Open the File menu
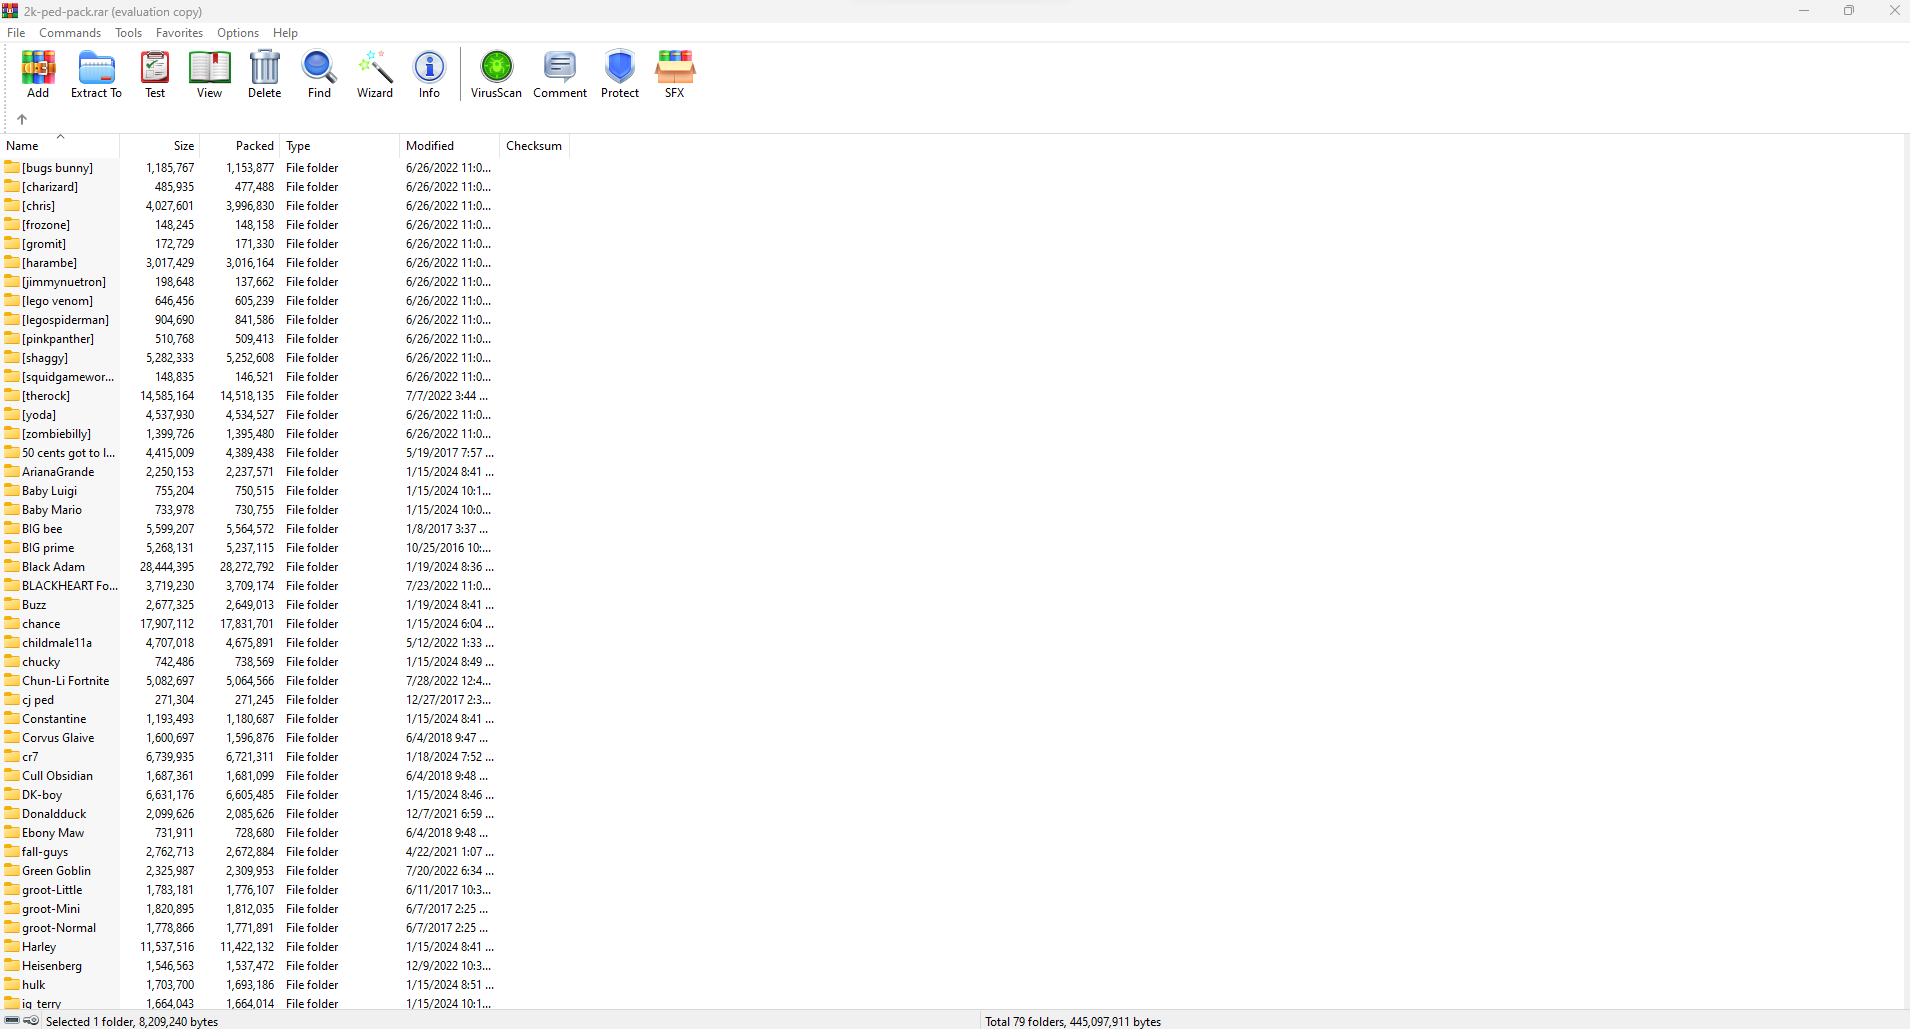The height and width of the screenshot is (1029, 1910). click(x=16, y=33)
